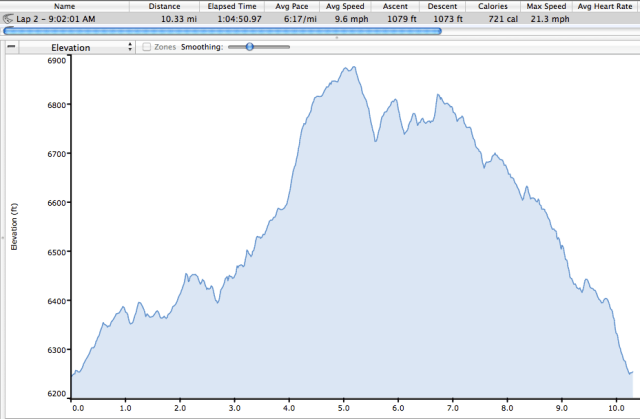640x419 pixels.
Task: Sort laps by the Ascent column
Action: click(396, 6)
